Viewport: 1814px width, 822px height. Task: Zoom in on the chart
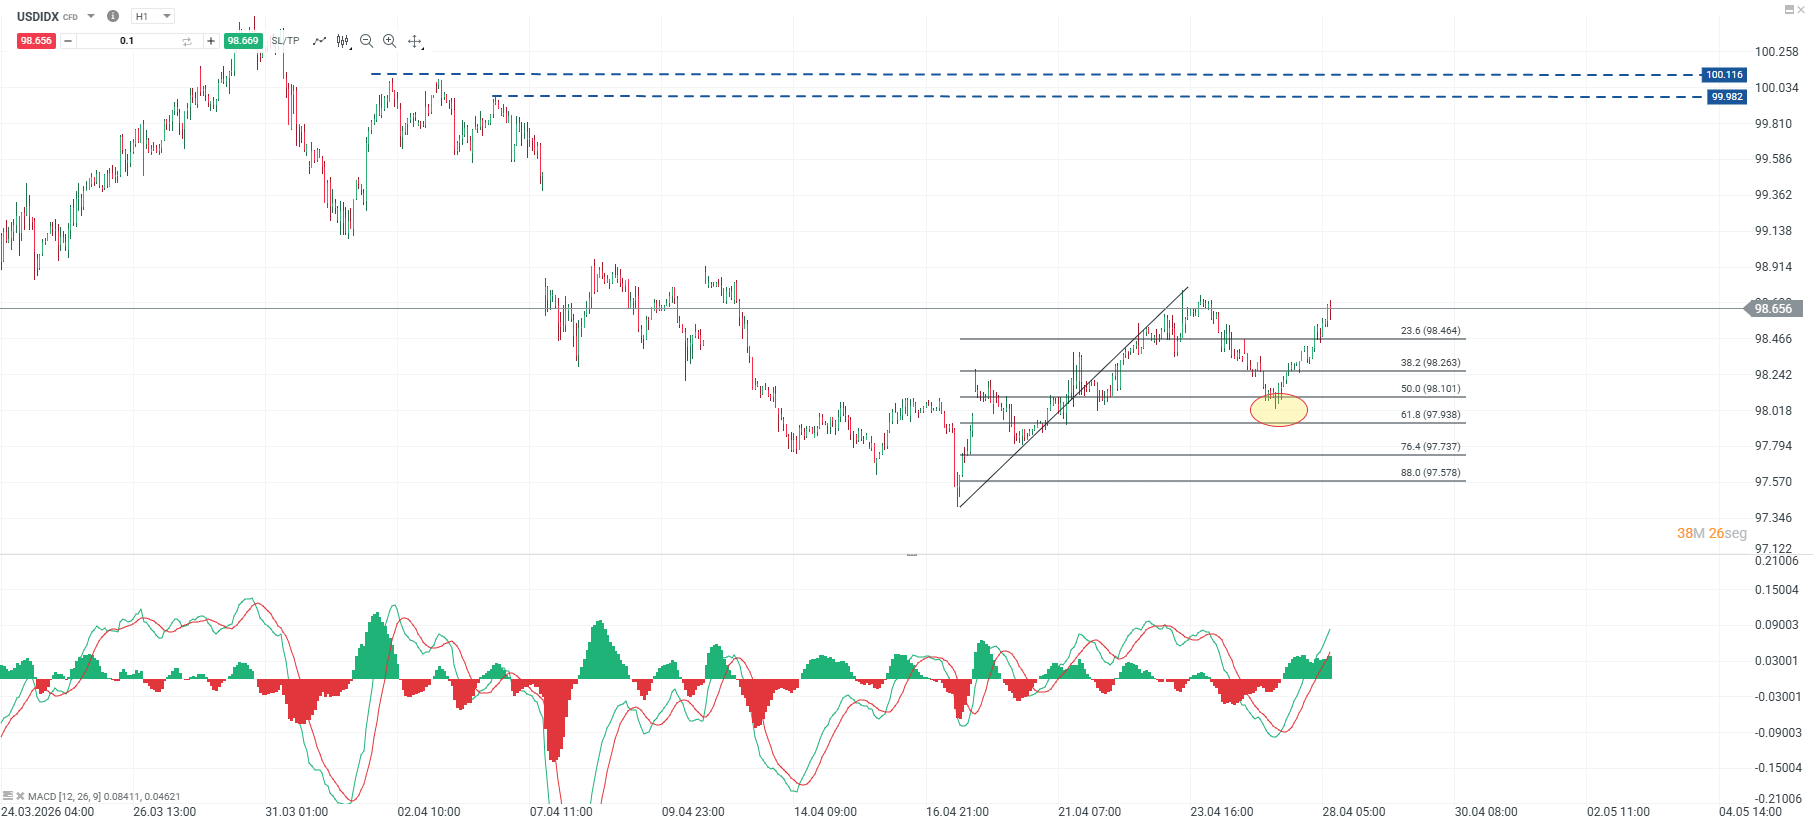389,41
